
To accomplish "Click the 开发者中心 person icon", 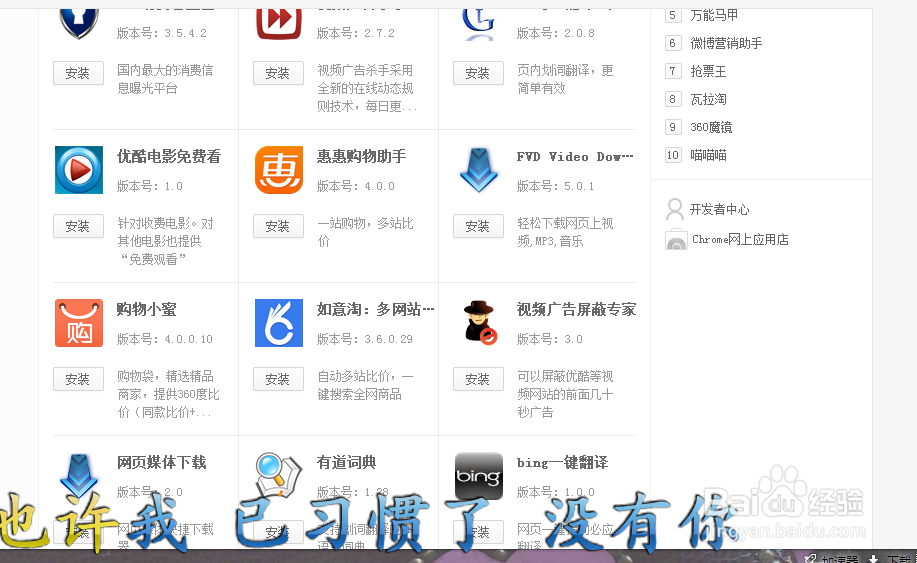I will click(x=674, y=209).
